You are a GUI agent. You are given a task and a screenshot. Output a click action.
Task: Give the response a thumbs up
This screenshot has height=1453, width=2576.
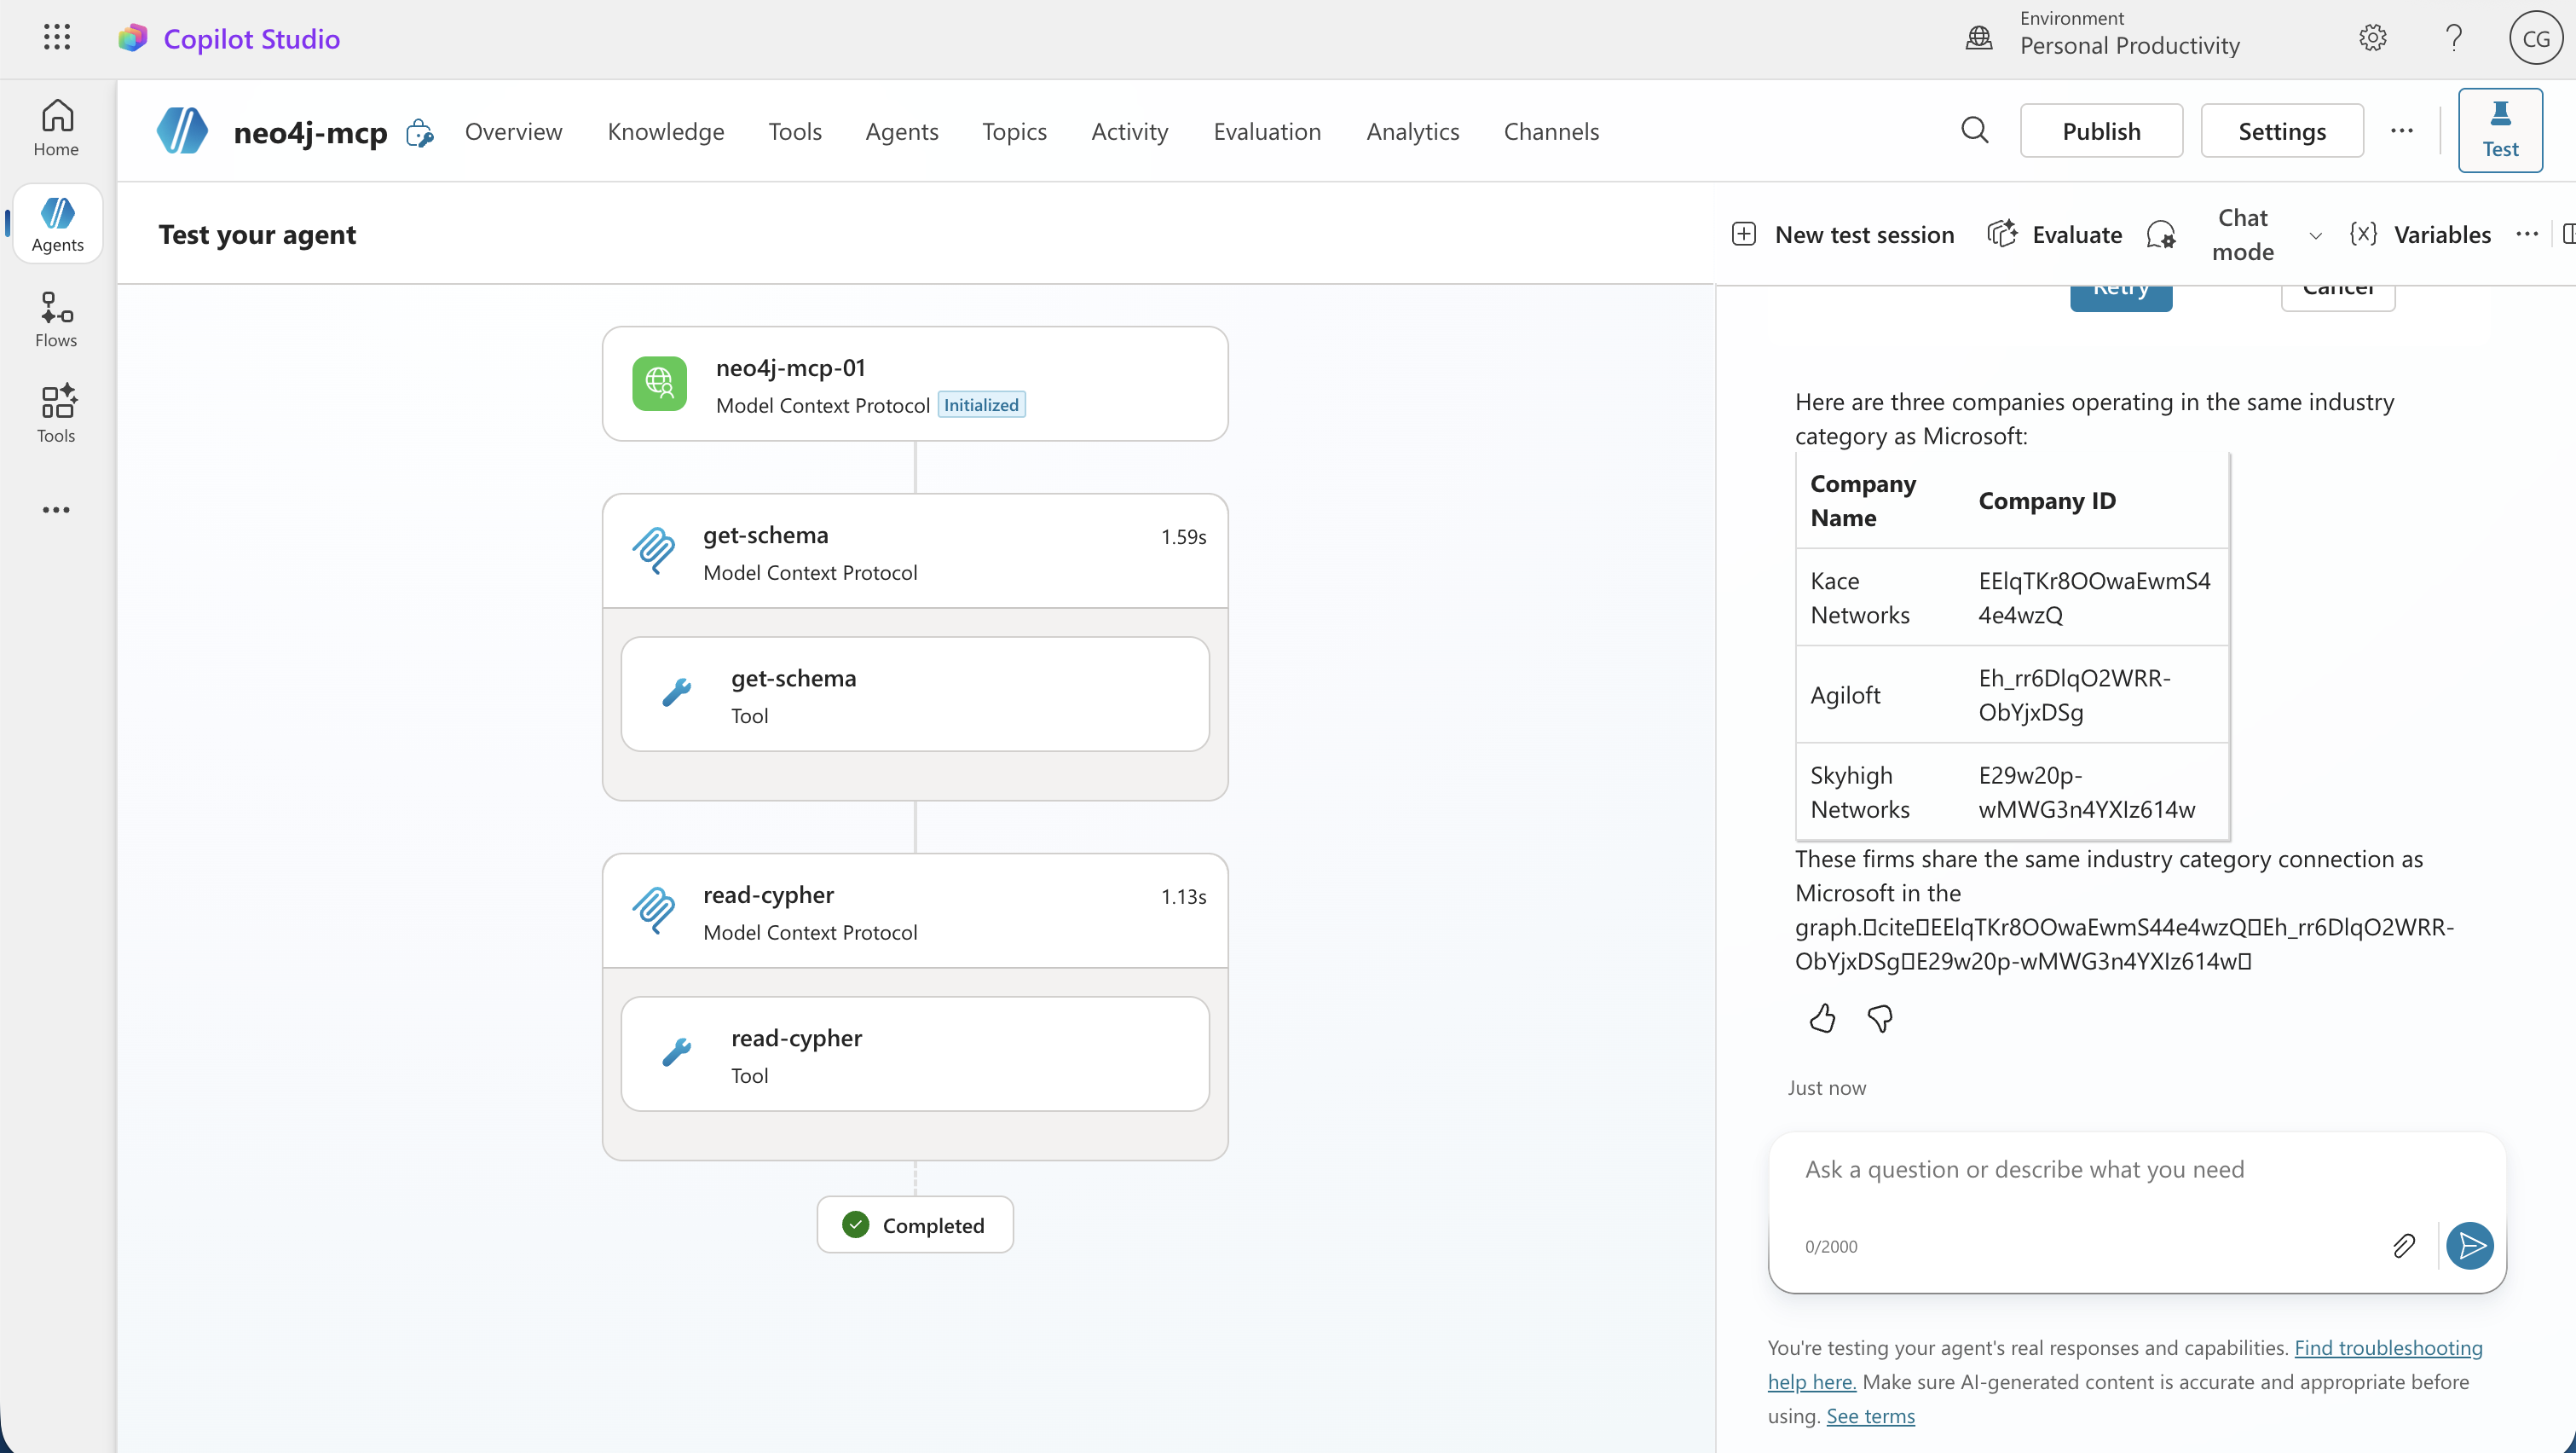point(1822,1019)
